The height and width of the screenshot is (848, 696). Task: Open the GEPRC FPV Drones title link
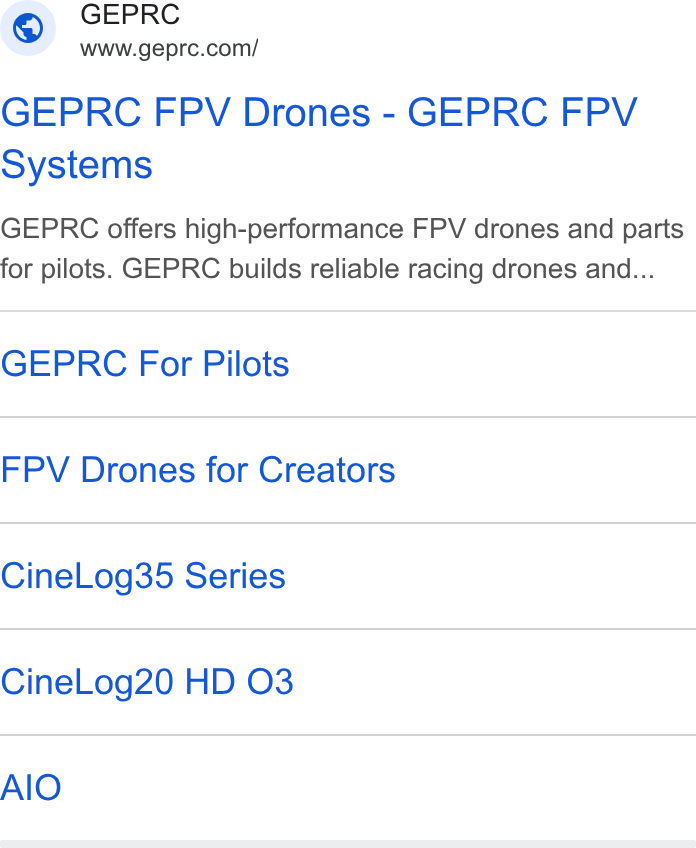coord(319,138)
